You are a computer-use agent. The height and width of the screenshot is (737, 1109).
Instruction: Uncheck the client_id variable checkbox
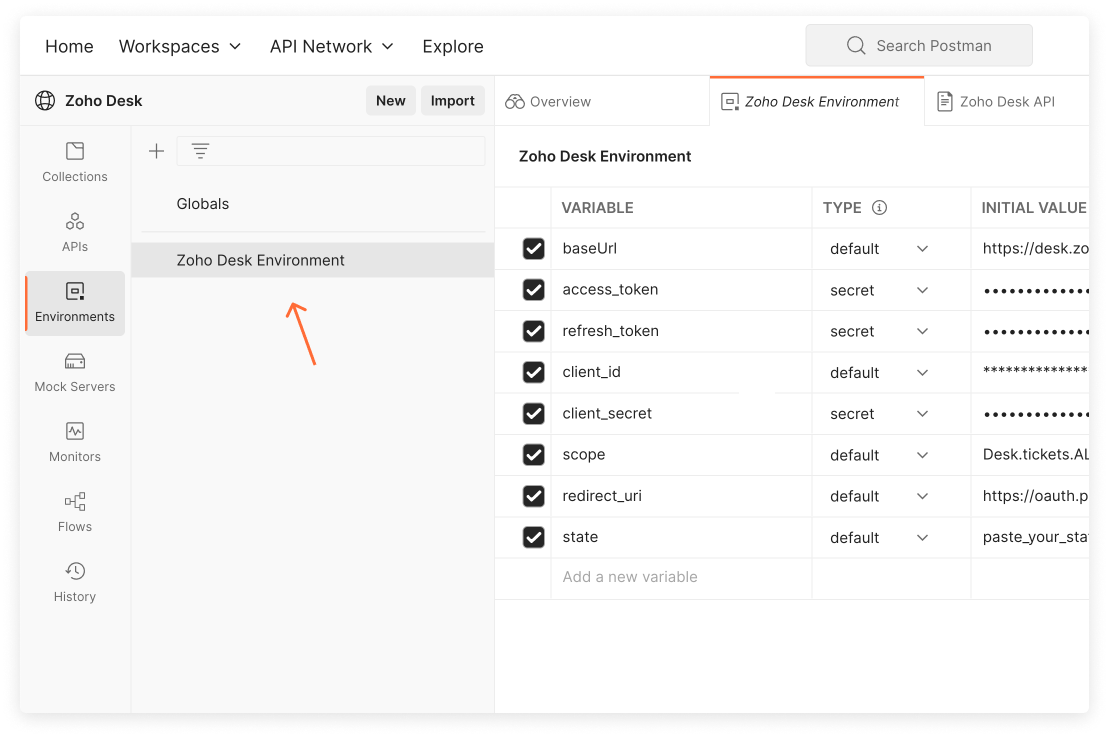coord(533,372)
